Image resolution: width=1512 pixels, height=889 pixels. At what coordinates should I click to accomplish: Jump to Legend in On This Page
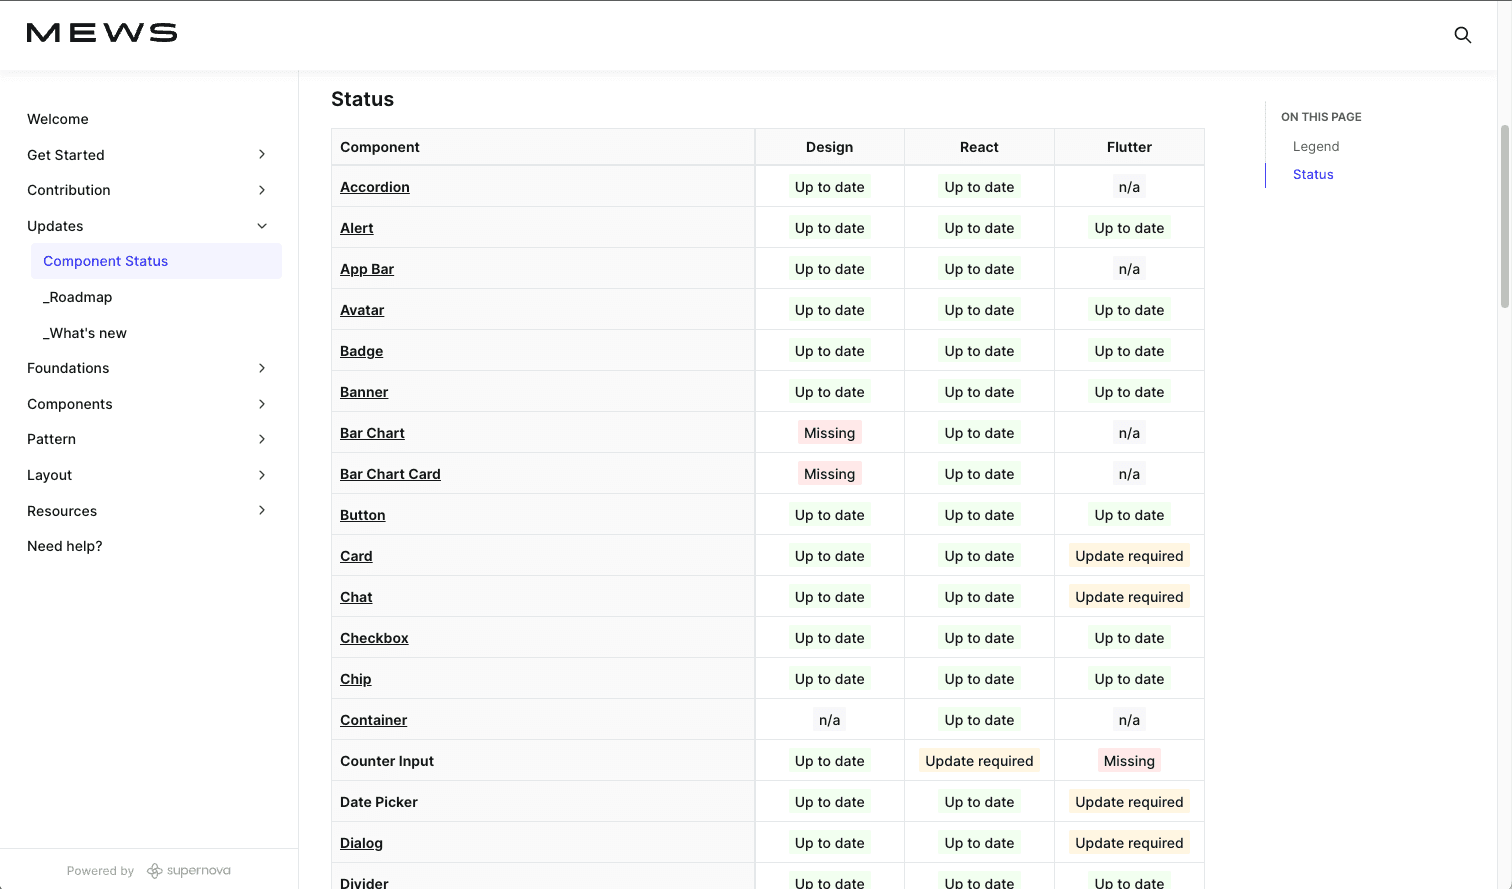(1315, 146)
